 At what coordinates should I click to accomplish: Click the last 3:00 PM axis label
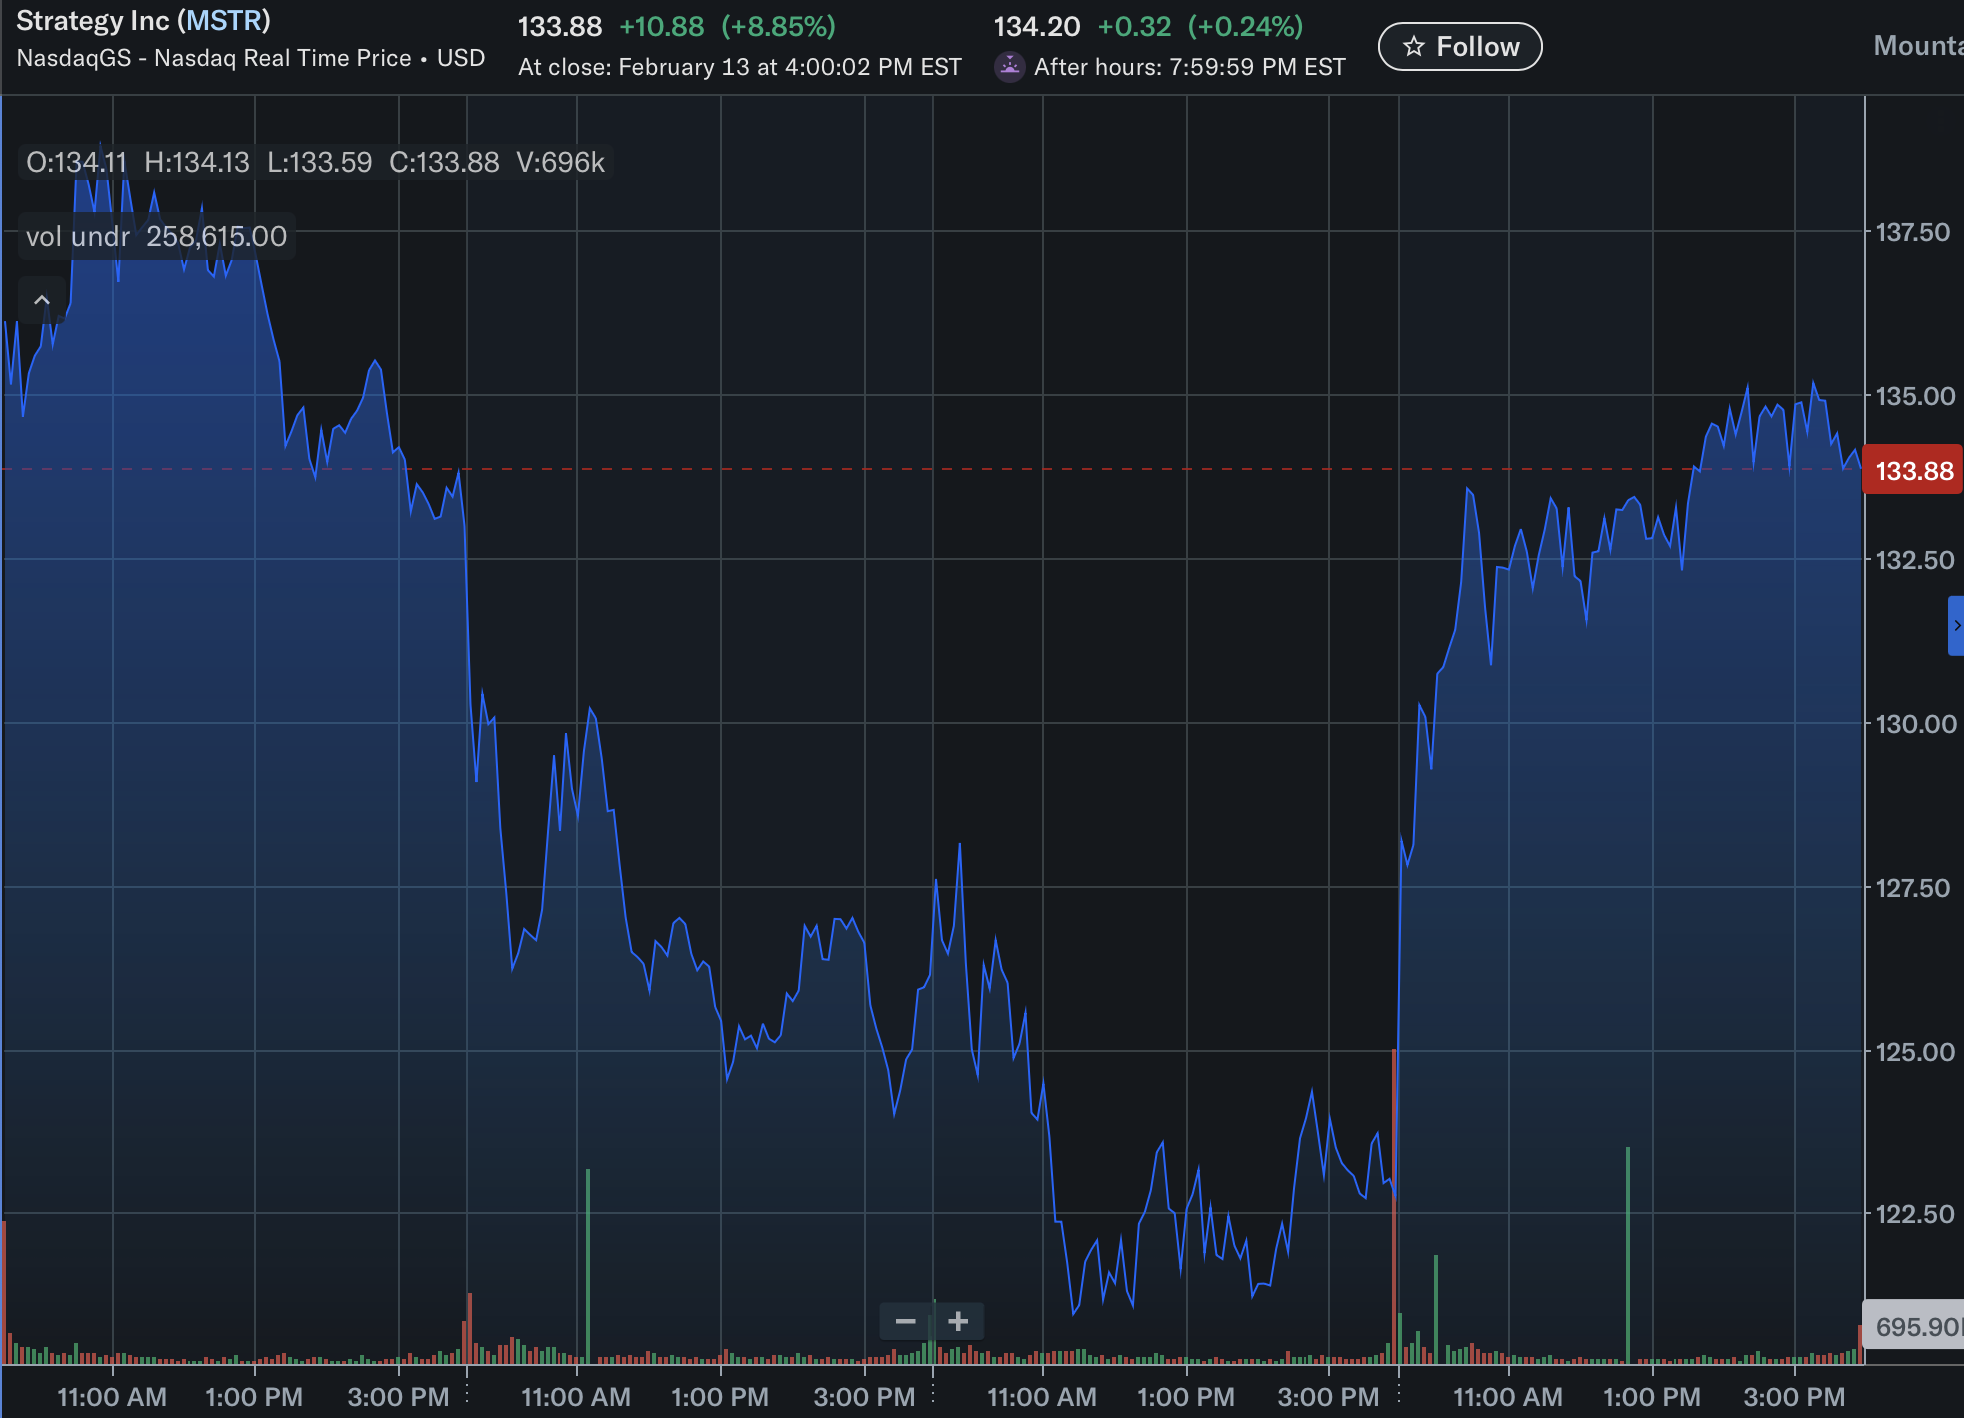click(x=1794, y=1397)
